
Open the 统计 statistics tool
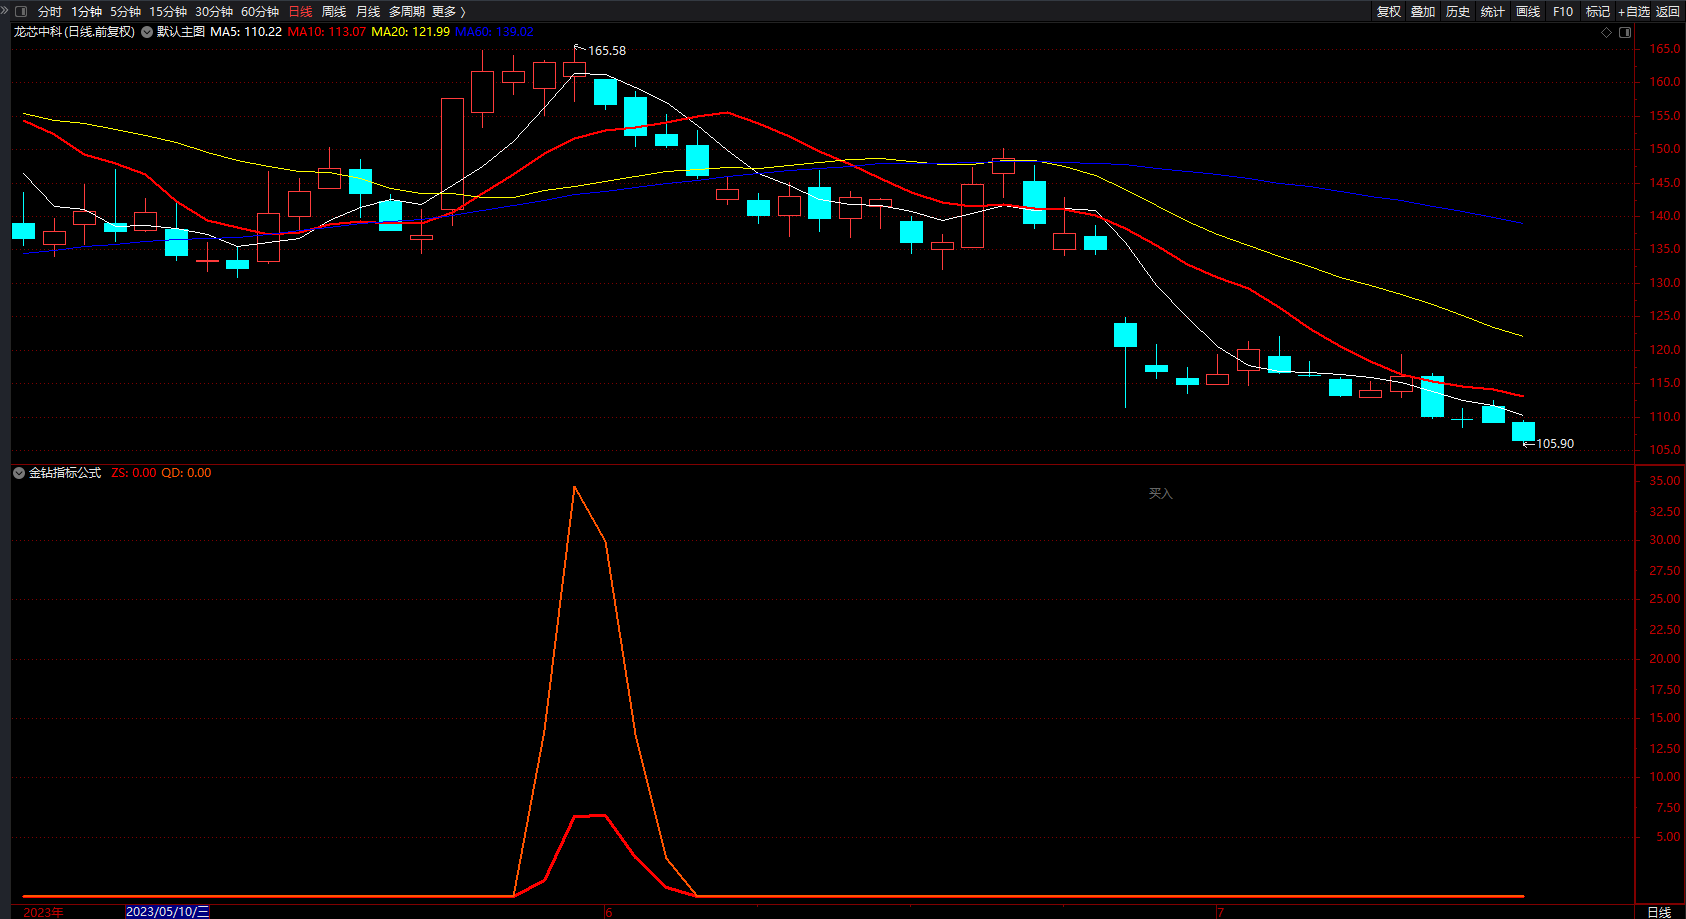[x=1493, y=12]
